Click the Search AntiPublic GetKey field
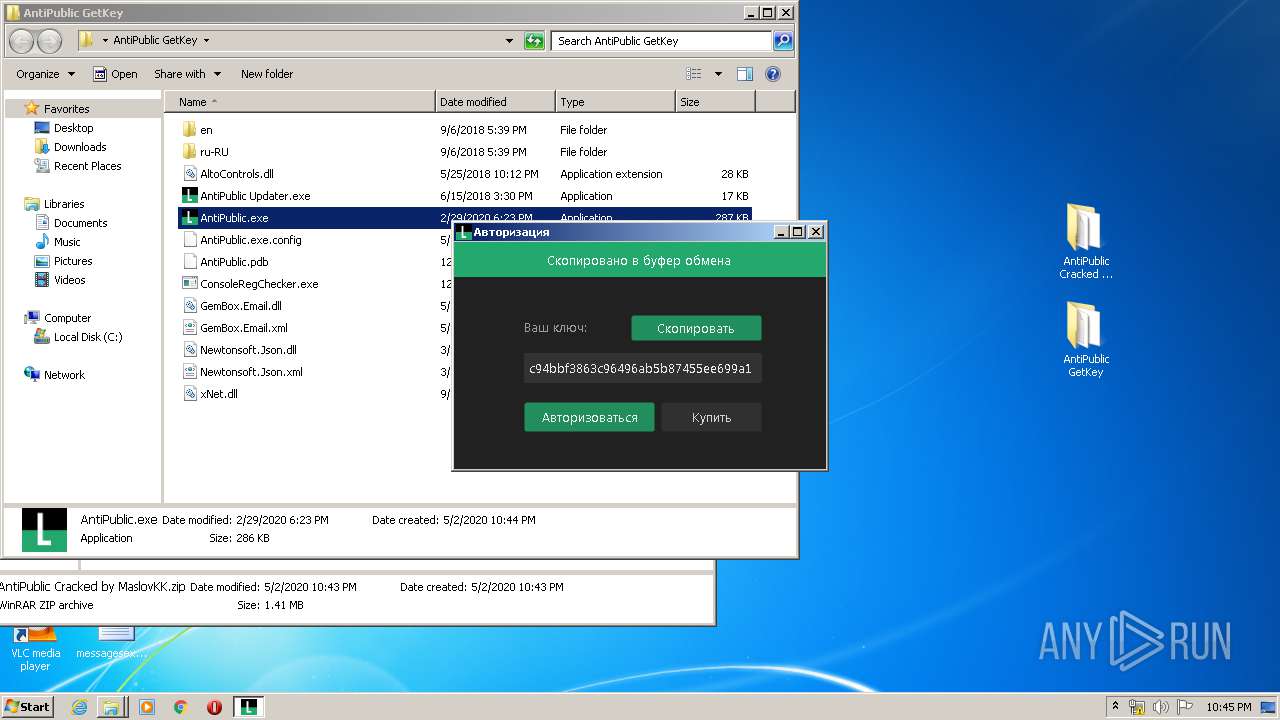 661,41
